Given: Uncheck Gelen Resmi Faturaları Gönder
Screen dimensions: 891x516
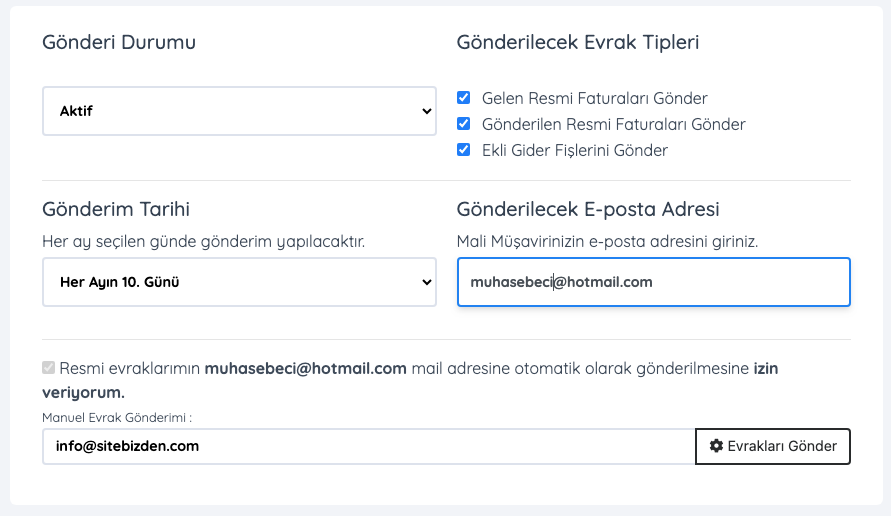Looking at the screenshot, I should [464, 98].
